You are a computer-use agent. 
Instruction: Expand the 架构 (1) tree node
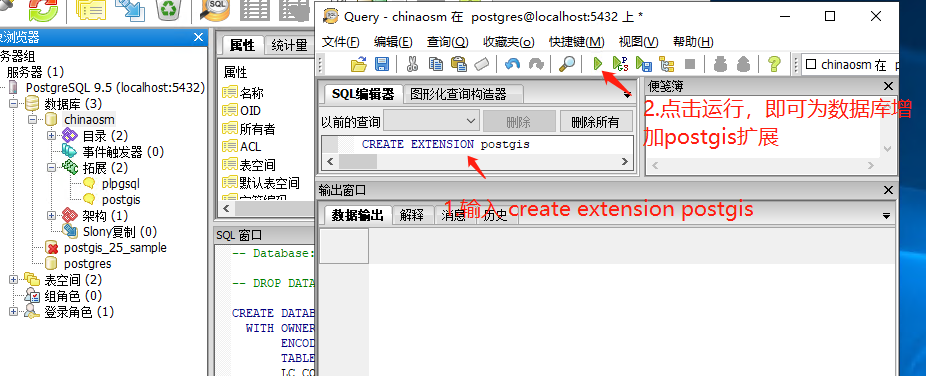pyautogui.click(x=51, y=215)
